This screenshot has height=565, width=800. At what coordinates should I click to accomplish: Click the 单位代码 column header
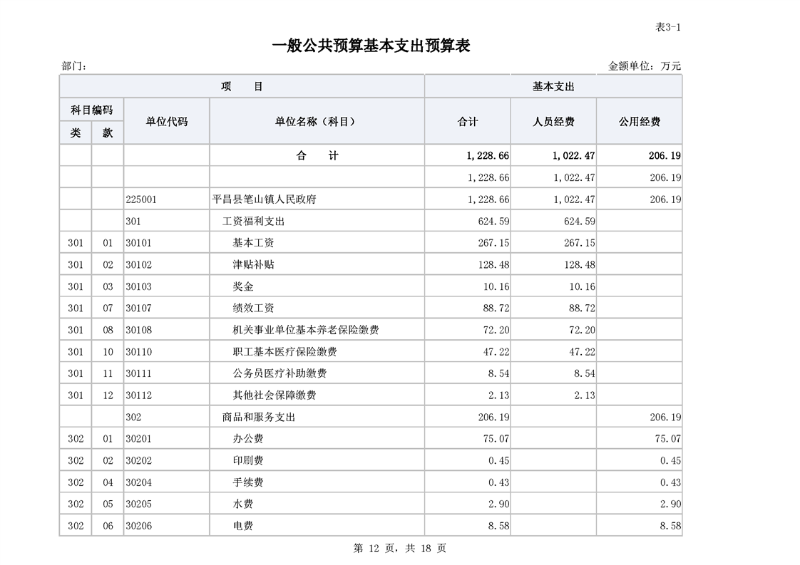coord(166,122)
